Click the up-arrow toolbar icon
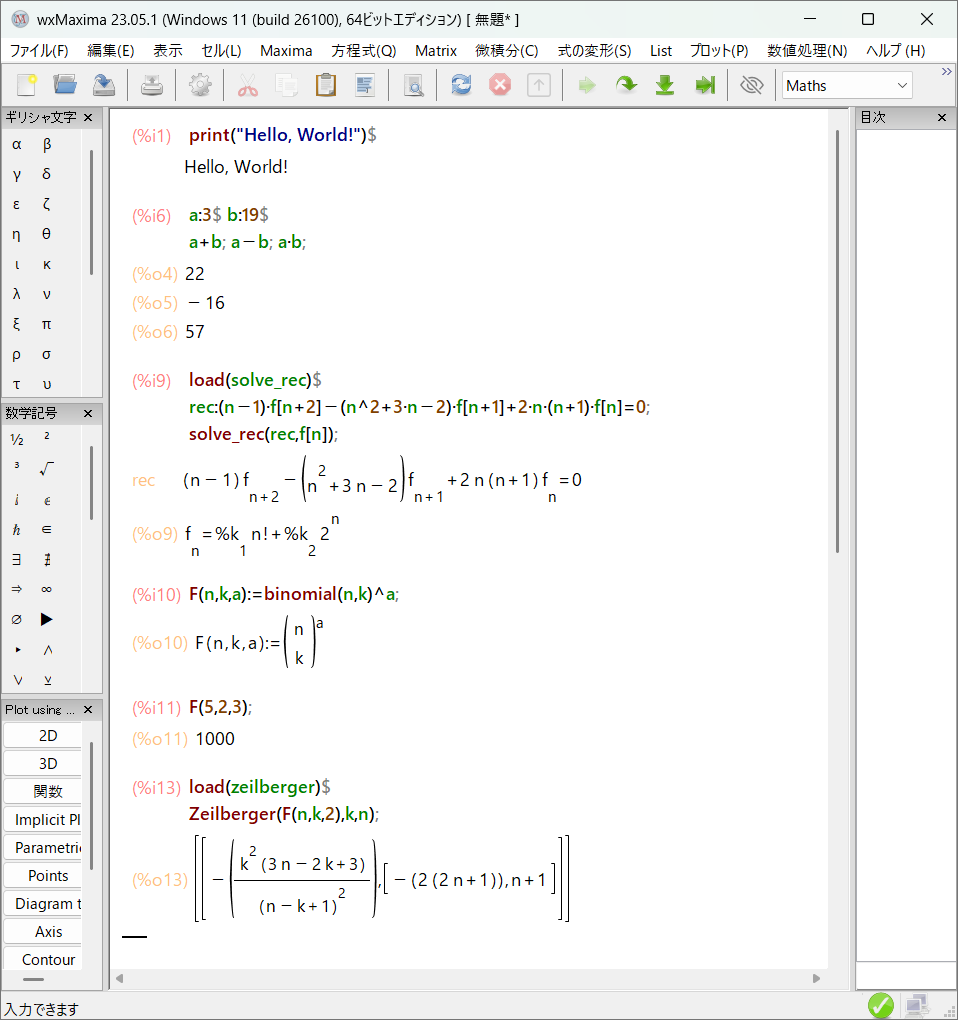Viewport: 958px width, 1020px height. point(539,85)
